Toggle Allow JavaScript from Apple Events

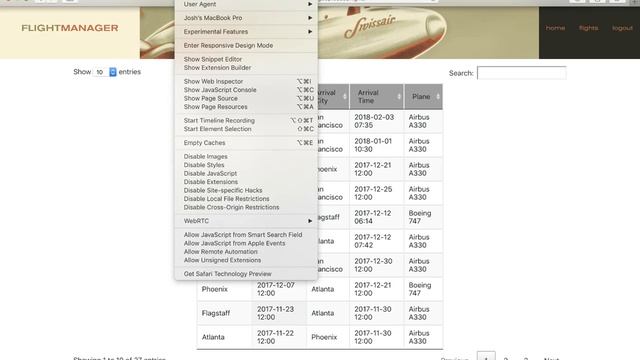click(246, 243)
